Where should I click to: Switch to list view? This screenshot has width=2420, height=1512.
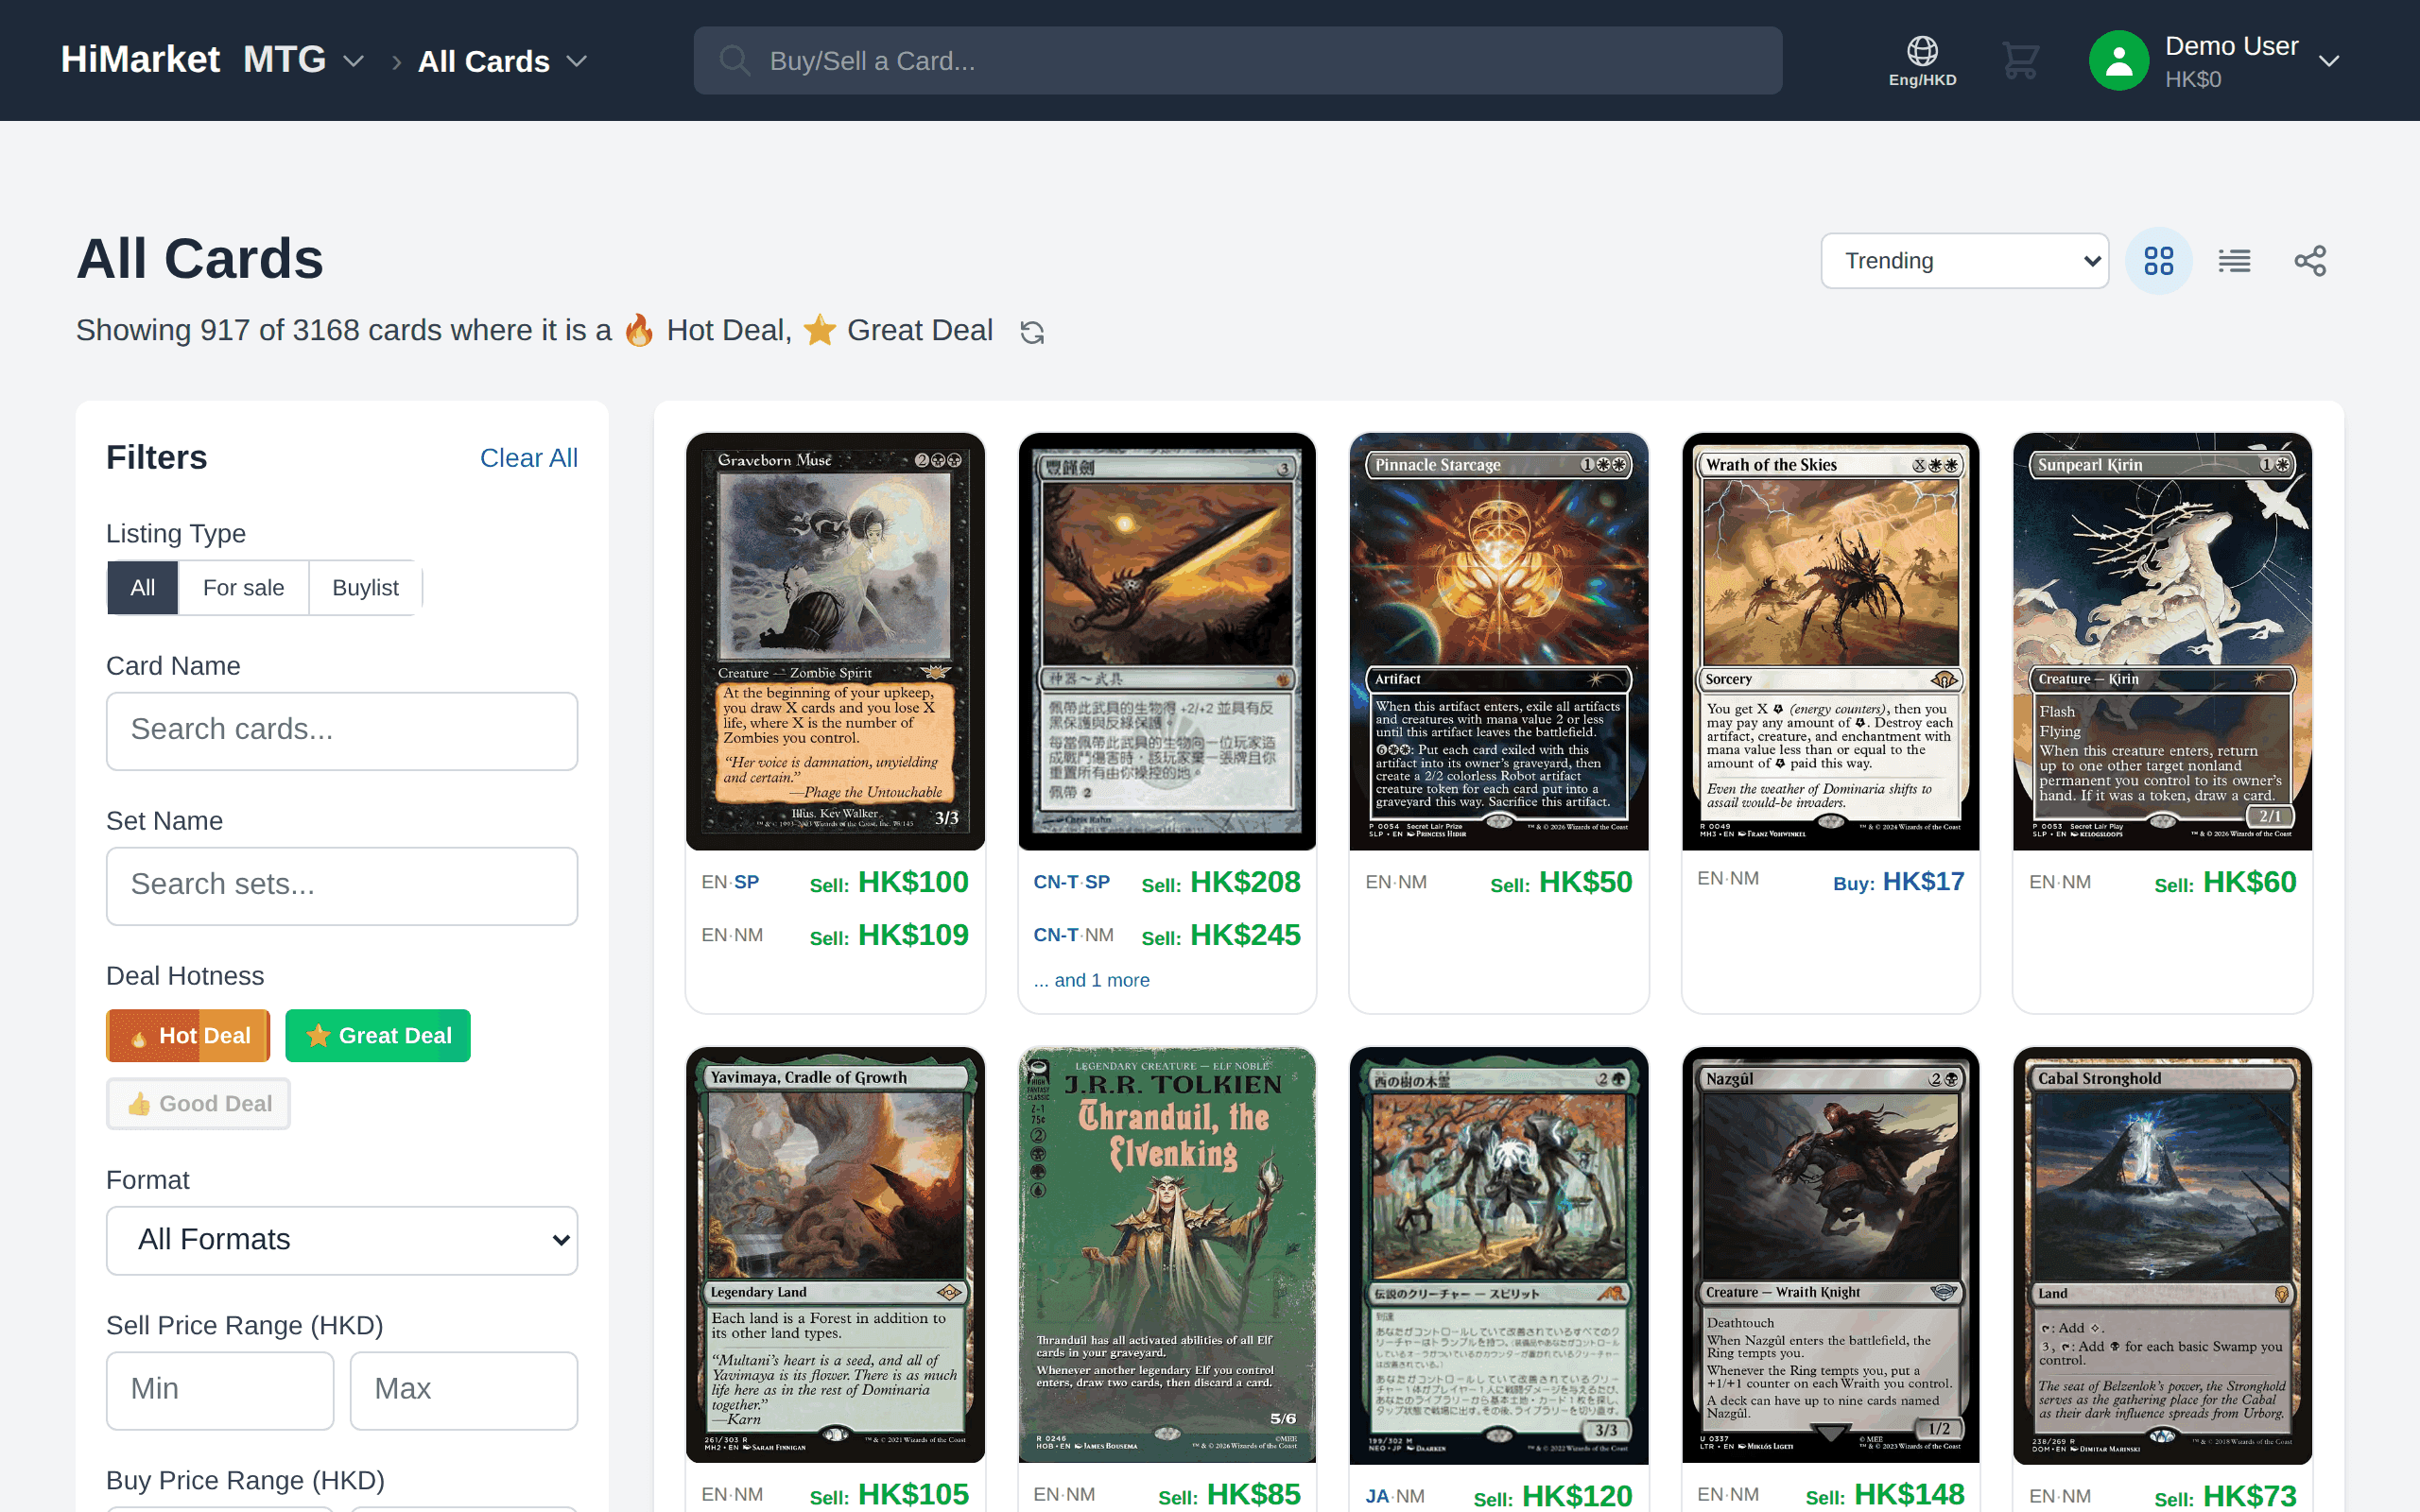point(2234,261)
